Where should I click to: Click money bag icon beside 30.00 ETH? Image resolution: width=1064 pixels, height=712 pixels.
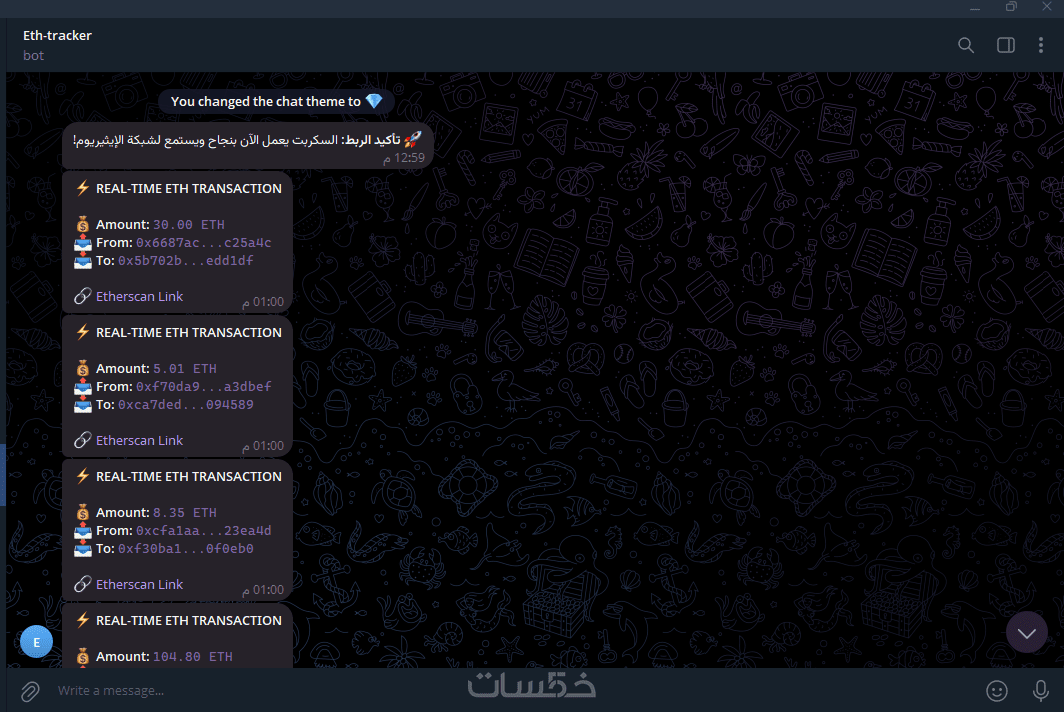coord(83,224)
